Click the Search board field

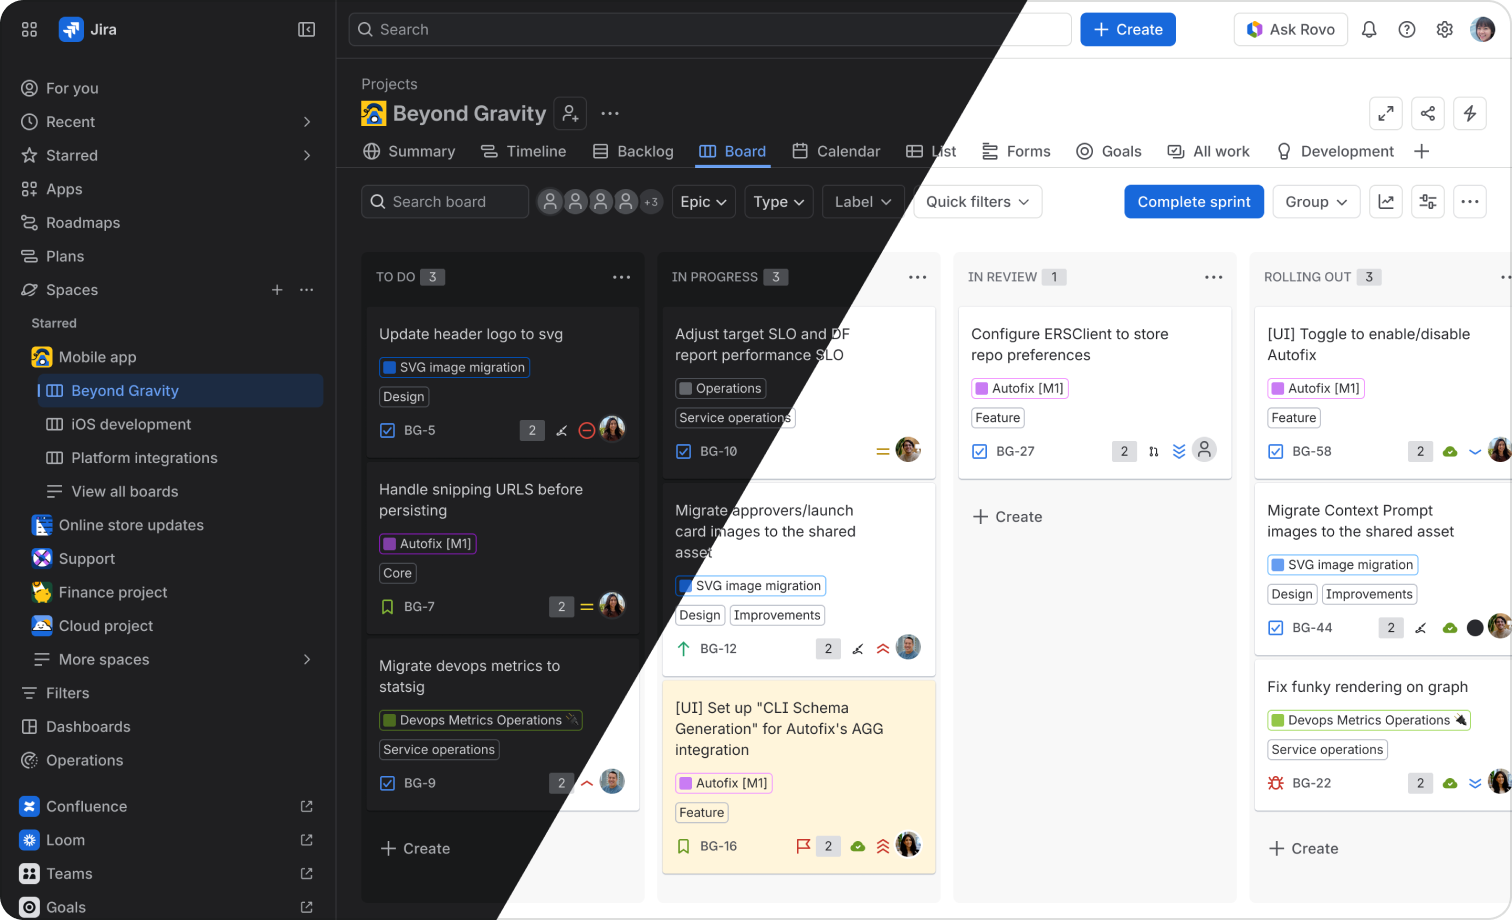(445, 202)
